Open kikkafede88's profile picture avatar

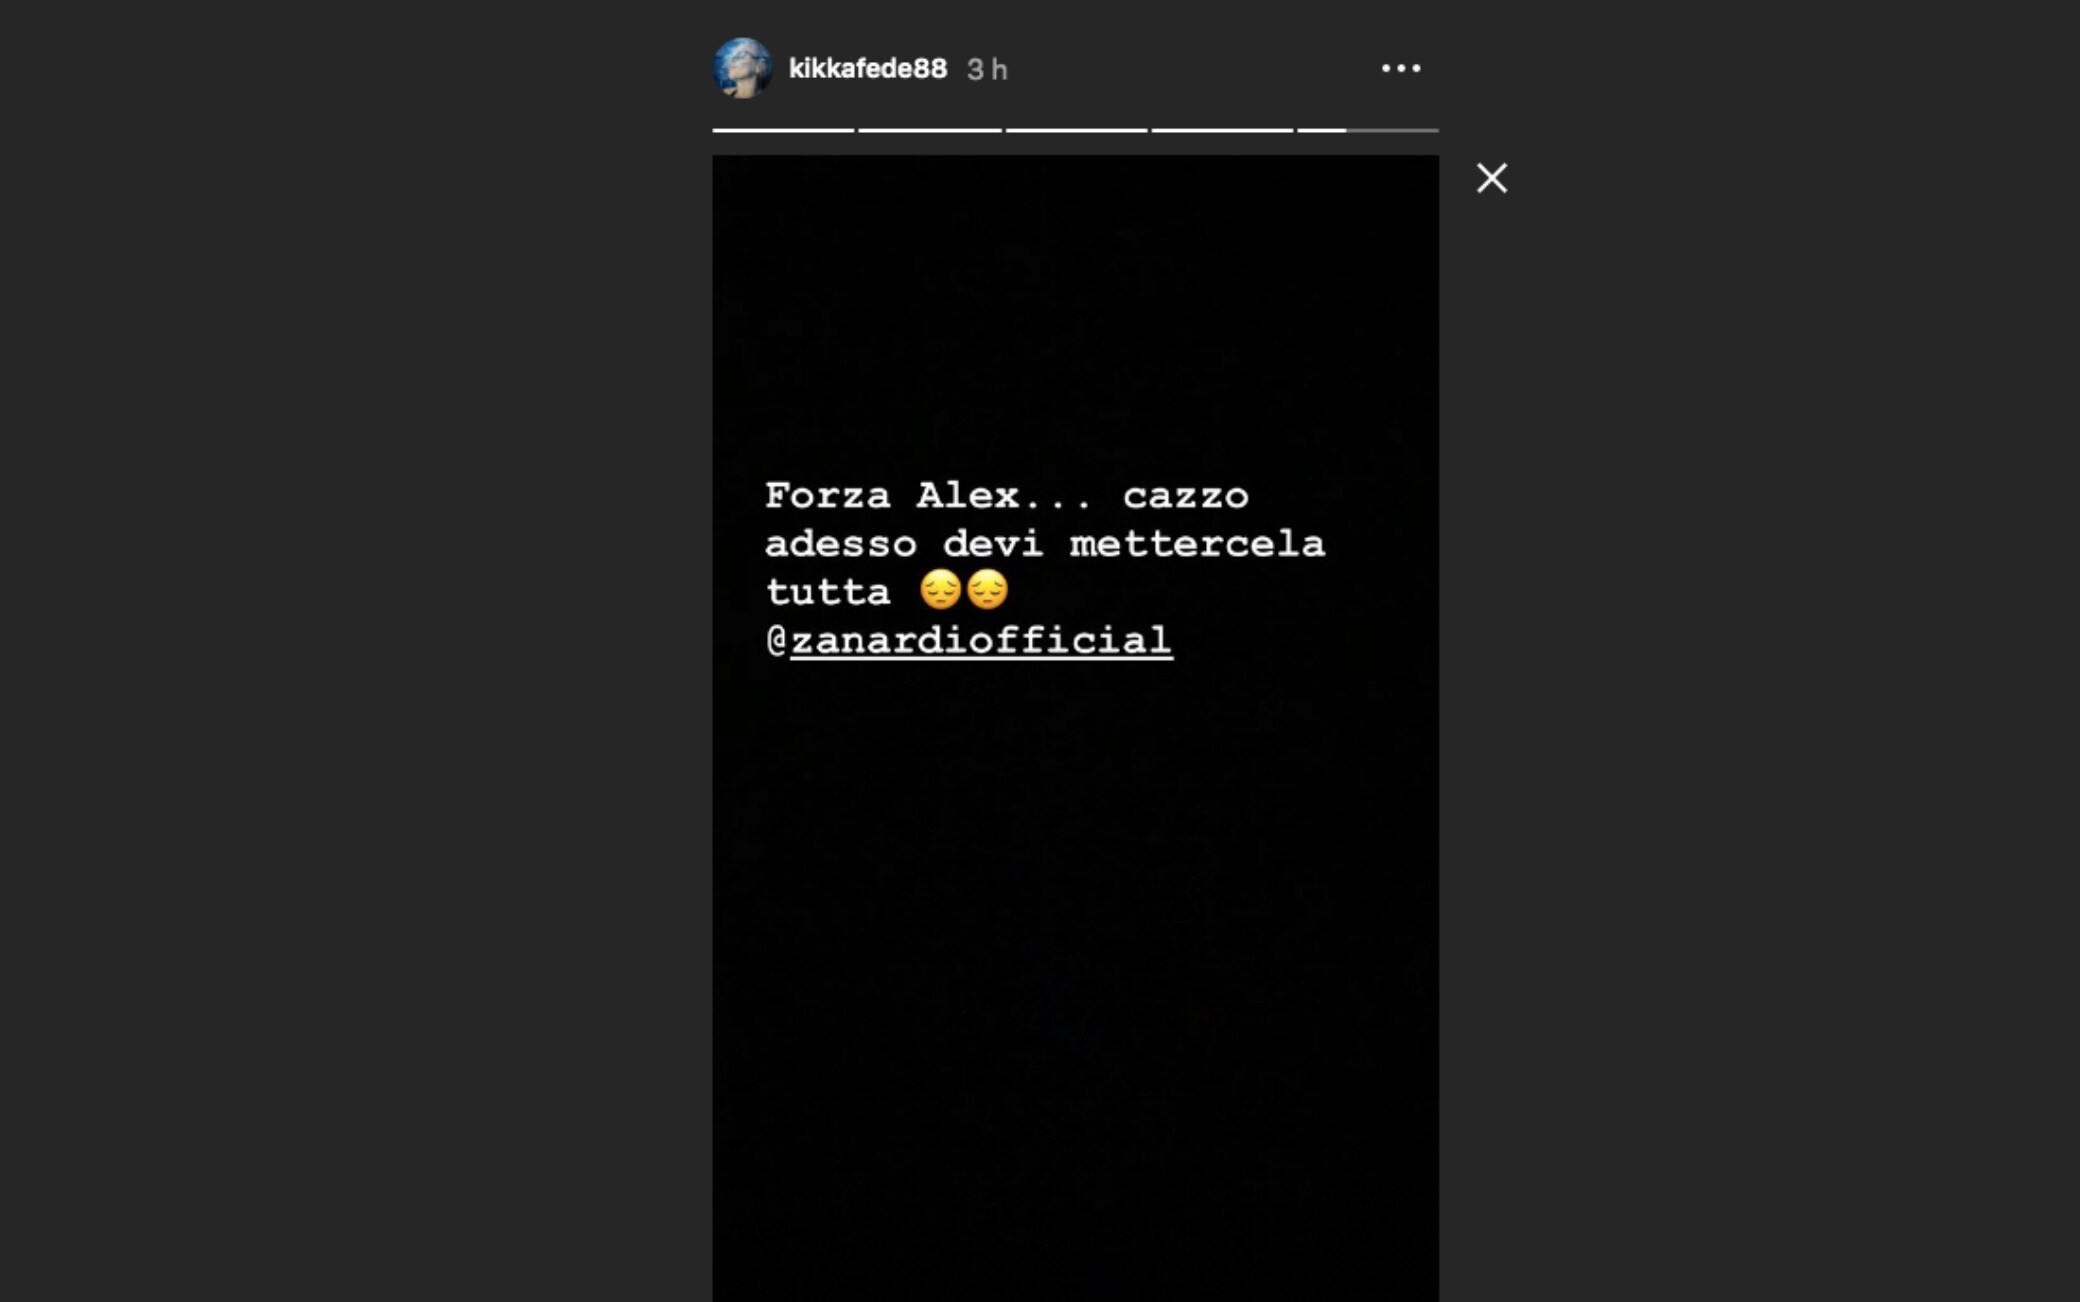(x=742, y=68)
